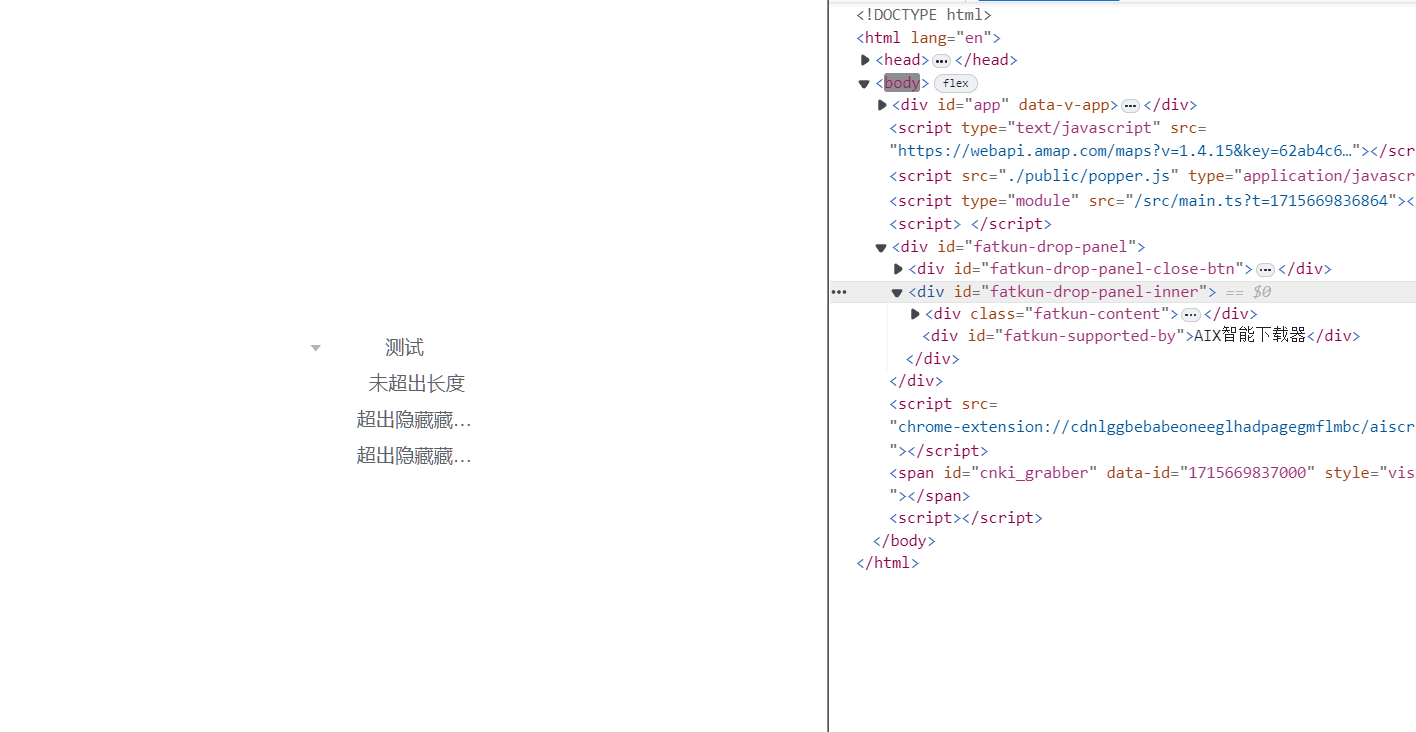This screenshot has height=732, width=1416.
Task: Select the closing /body tag line
Action: pyautogui.click(x=904, y=541)
